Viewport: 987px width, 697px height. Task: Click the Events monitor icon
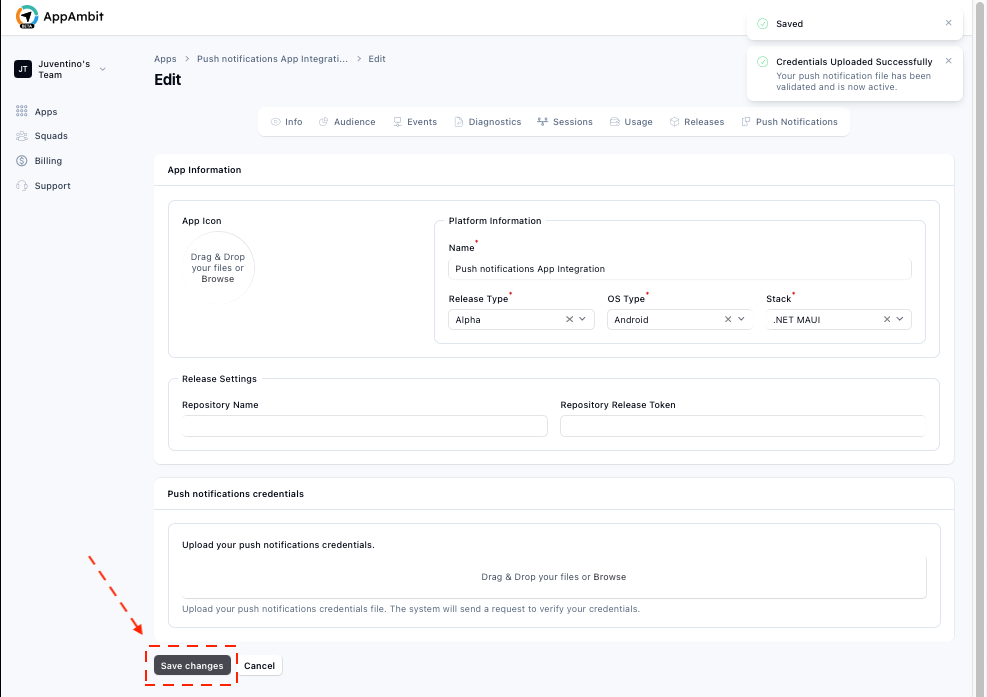click(x=396, y=121)
